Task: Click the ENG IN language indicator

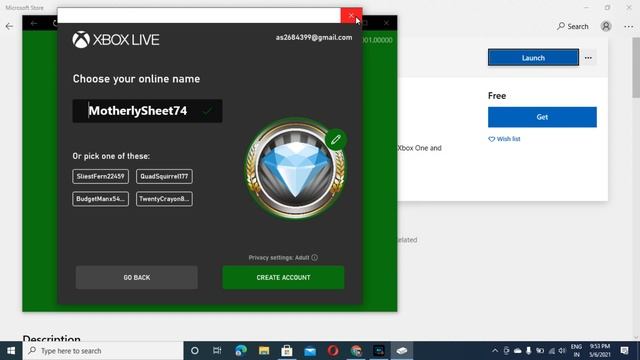Action: coord(576,351)
